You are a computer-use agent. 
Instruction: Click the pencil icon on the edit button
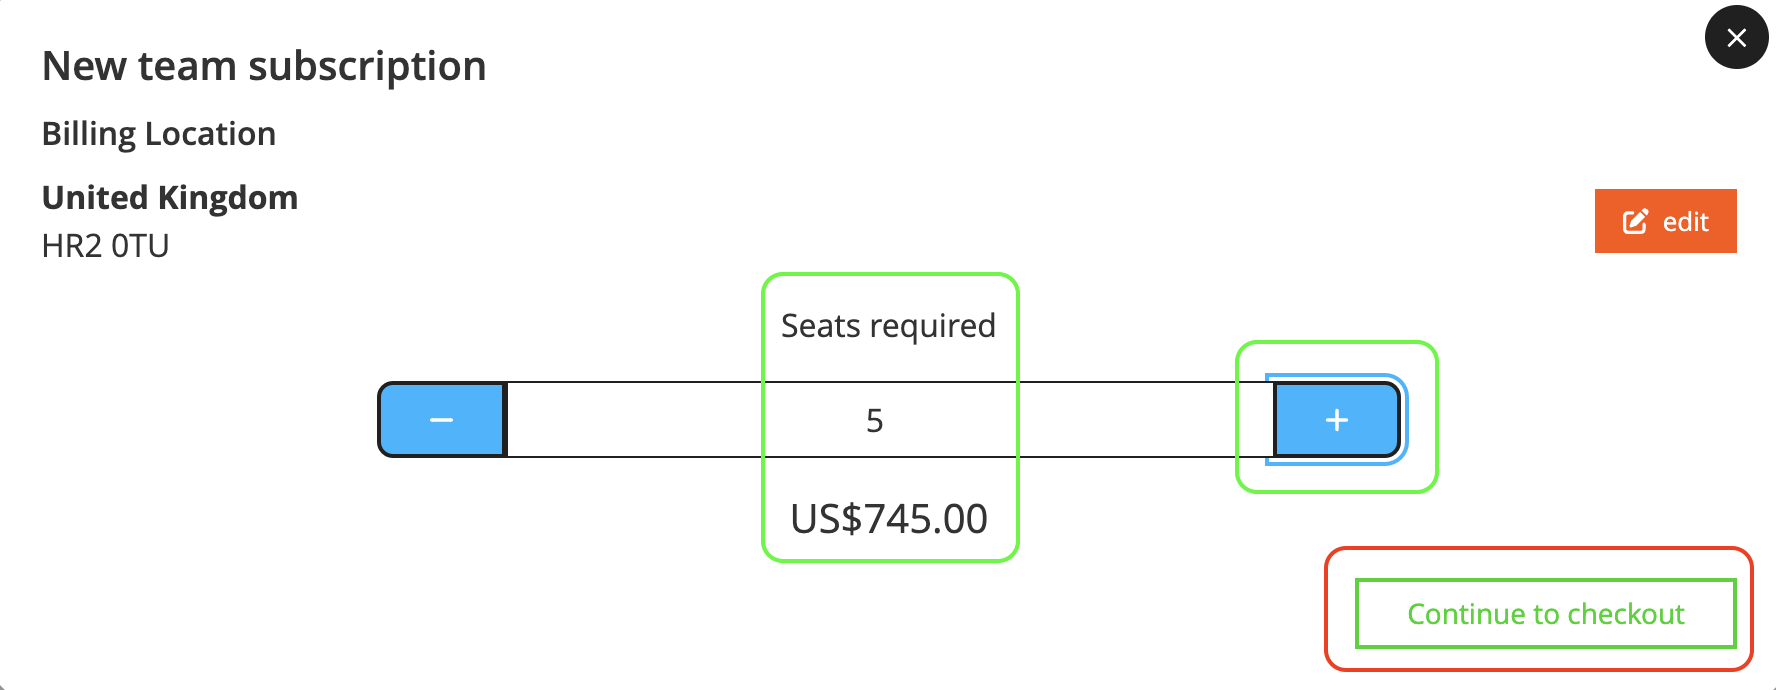pos(1634,221)
